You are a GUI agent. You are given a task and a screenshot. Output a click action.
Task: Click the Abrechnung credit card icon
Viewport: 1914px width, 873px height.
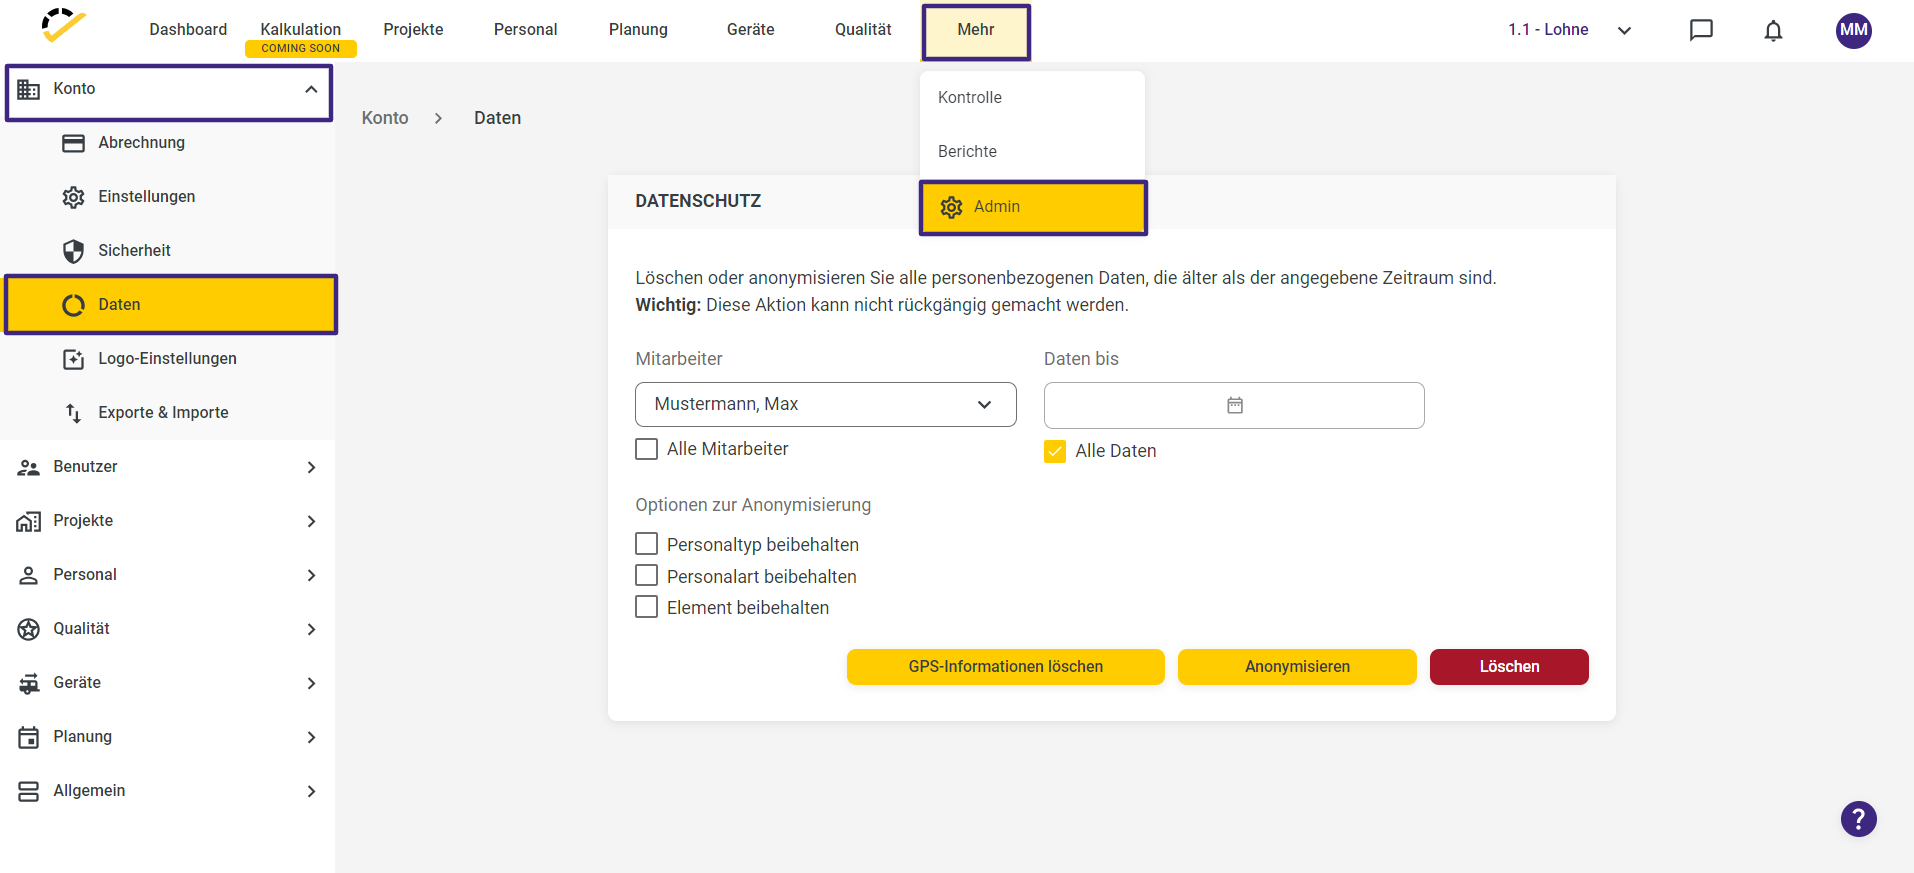point(73,143)
